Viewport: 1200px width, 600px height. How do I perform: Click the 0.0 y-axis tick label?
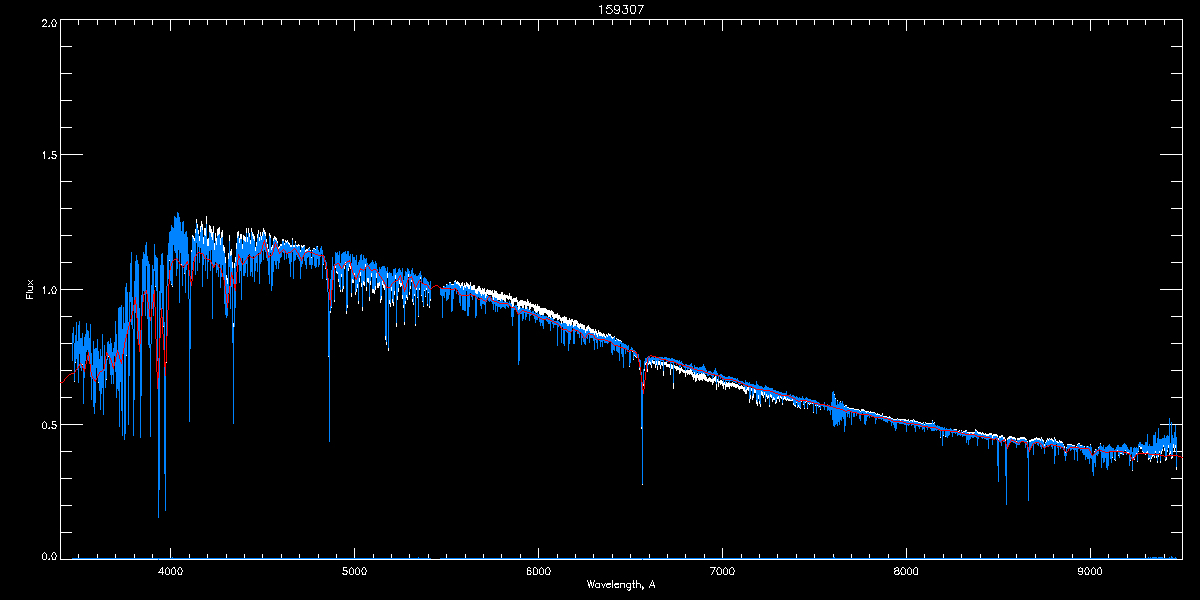coord(49,554)
